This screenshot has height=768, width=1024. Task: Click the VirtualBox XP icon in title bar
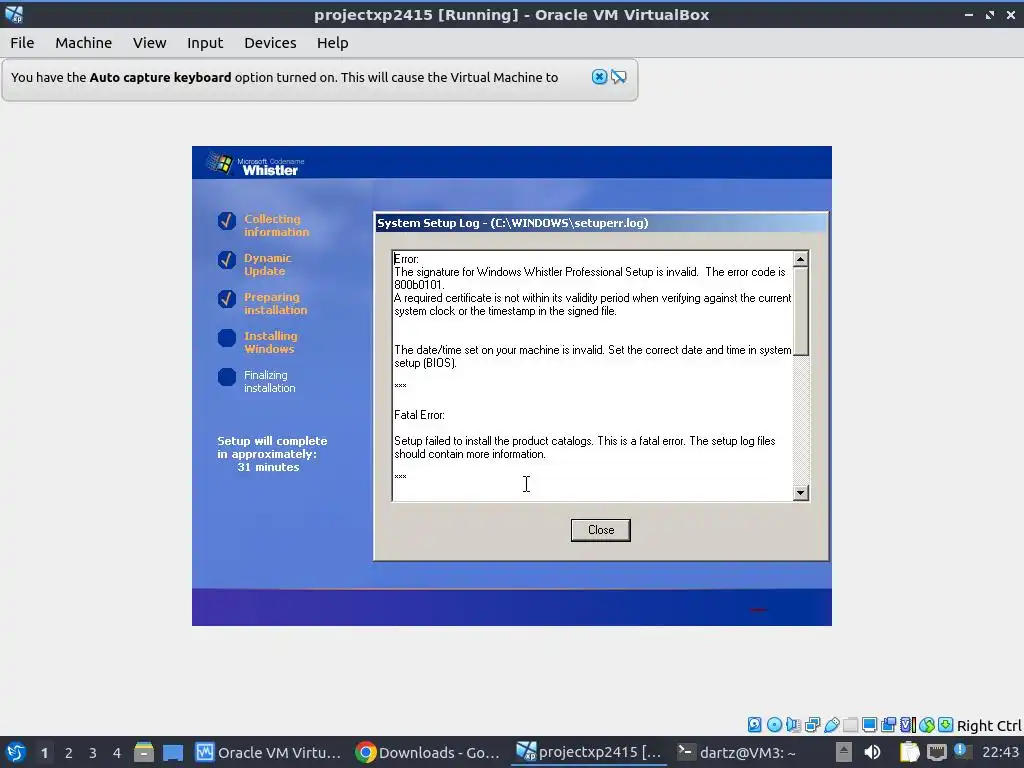pos(14,14)
